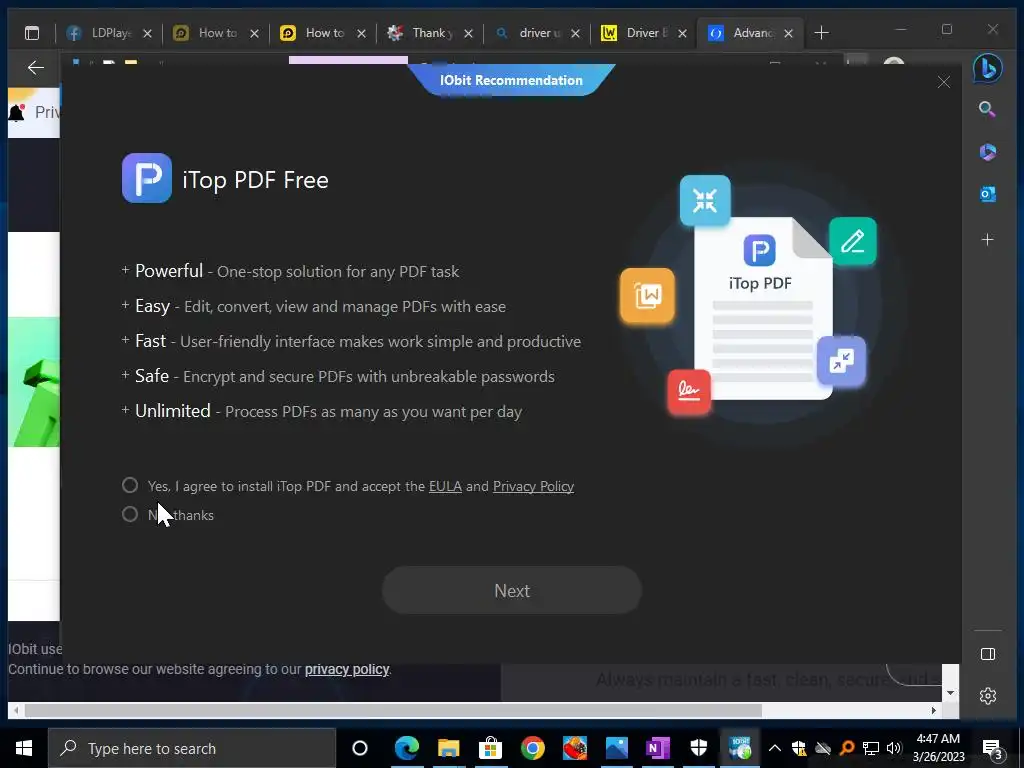Close the IObit Recommendation dialog
This screenshot has width=1024, height=768.
[944, 82]
